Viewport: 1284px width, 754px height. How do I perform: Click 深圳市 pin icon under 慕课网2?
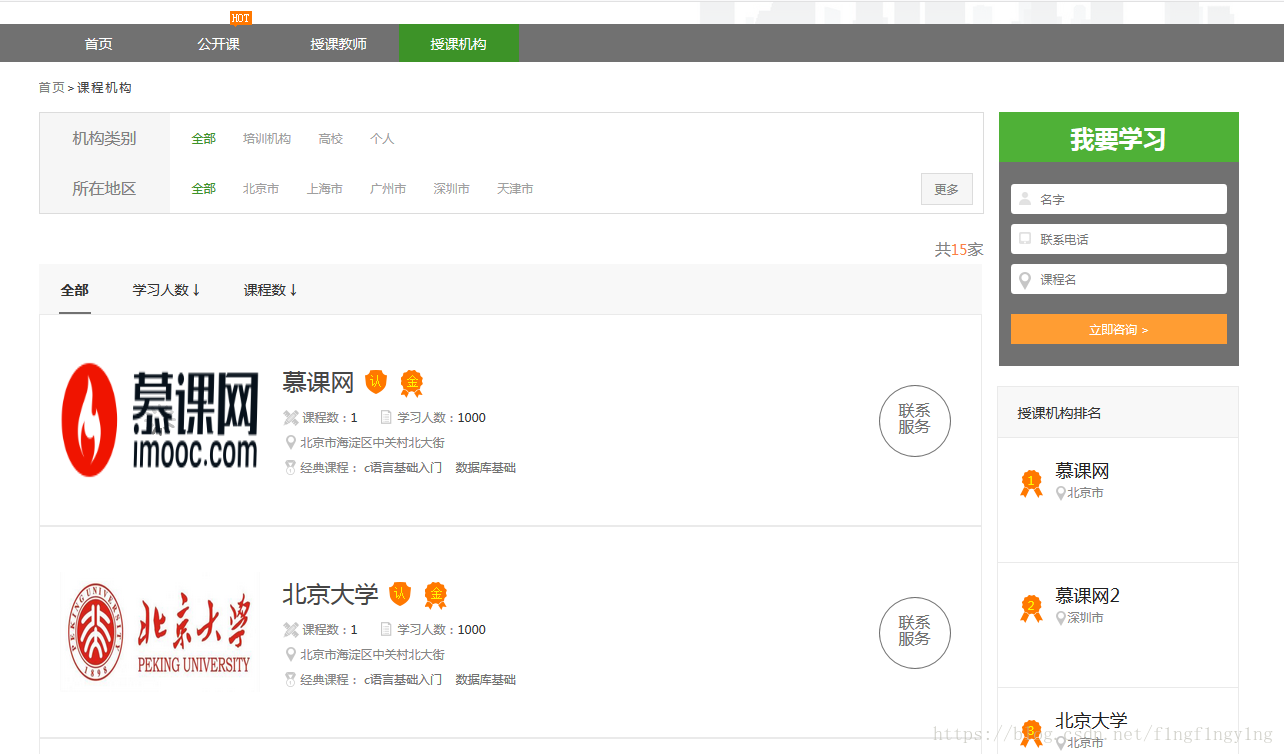[x=1061, y=618]
